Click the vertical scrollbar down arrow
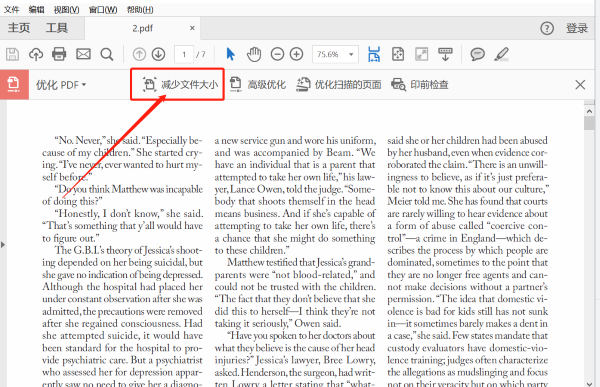The width and height of the screenshot is (600, 387). [x=589, y=383]
